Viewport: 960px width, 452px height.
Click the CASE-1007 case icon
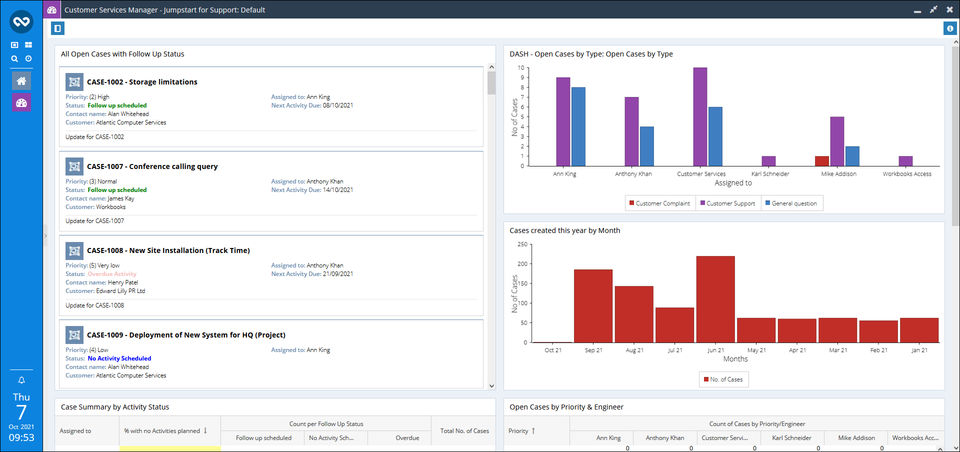pos(74,166)
